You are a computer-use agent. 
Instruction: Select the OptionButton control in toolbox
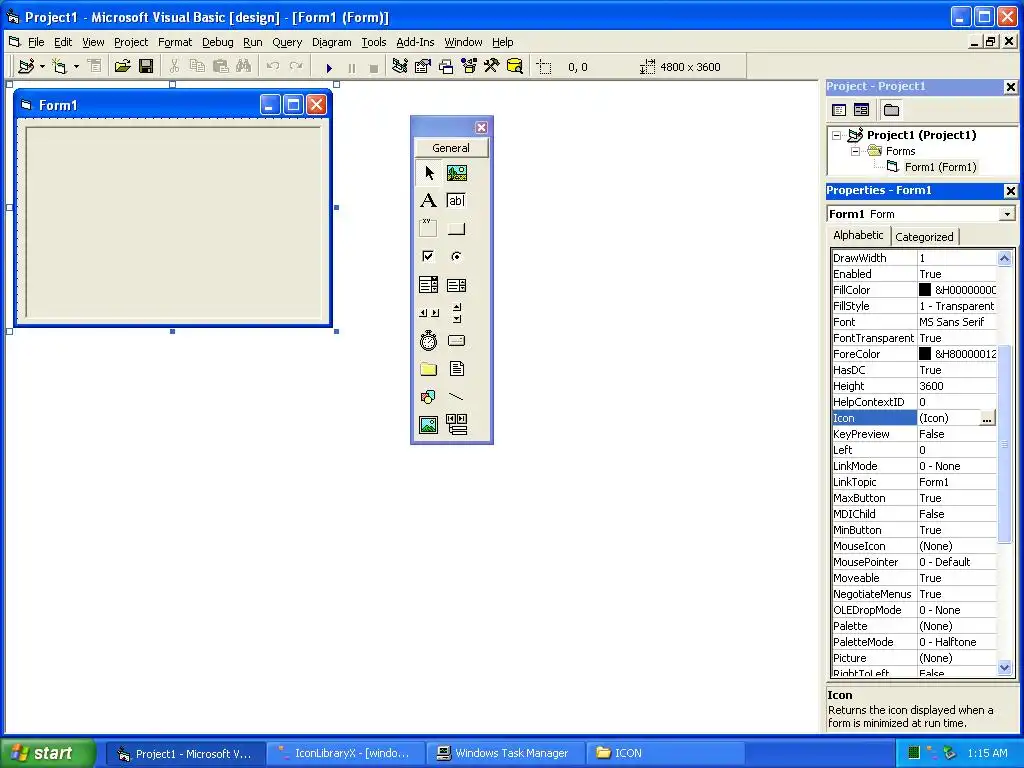456,256
